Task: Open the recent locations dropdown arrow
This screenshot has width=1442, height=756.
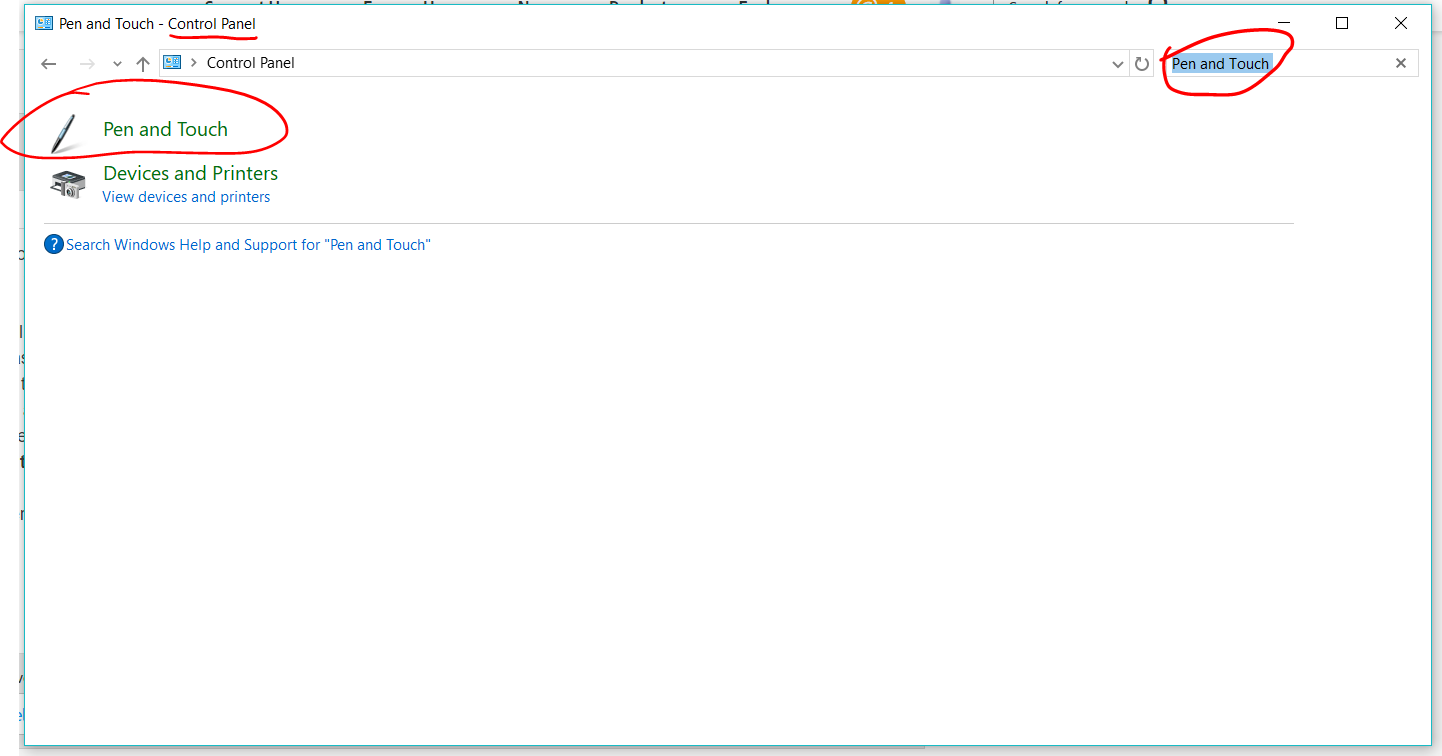Action: point(117,64)
